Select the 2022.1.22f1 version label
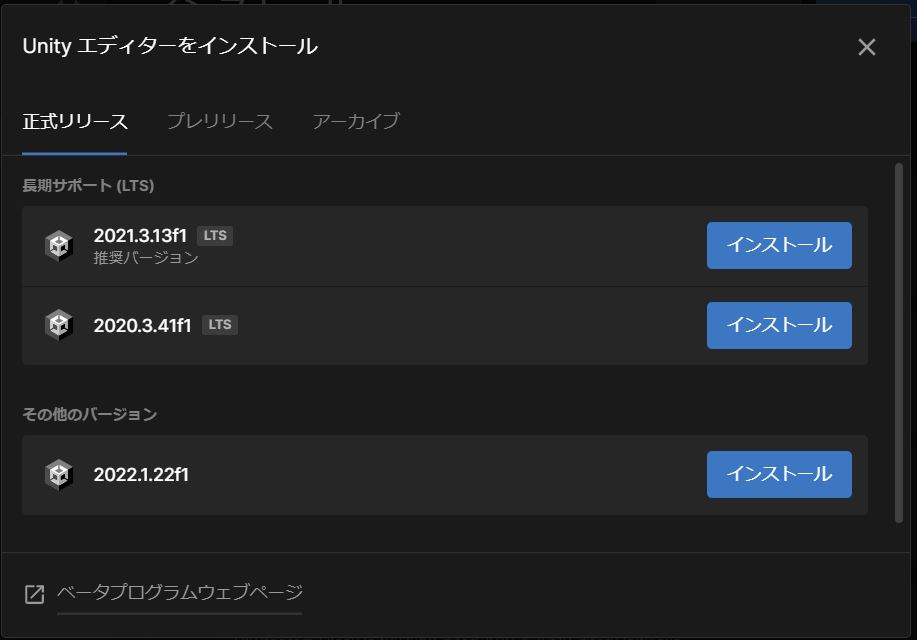Screen dimensions: 917x640 point(141,474)
